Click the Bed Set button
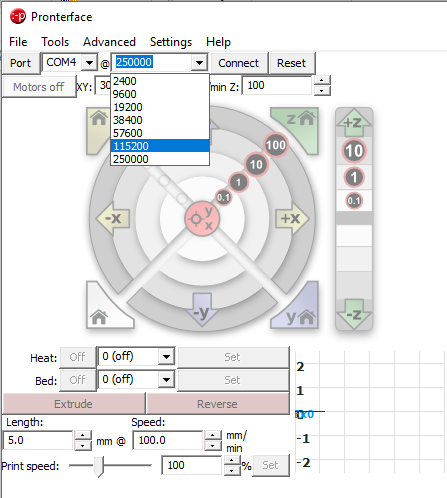447x498 pixels. click(232, 380)
